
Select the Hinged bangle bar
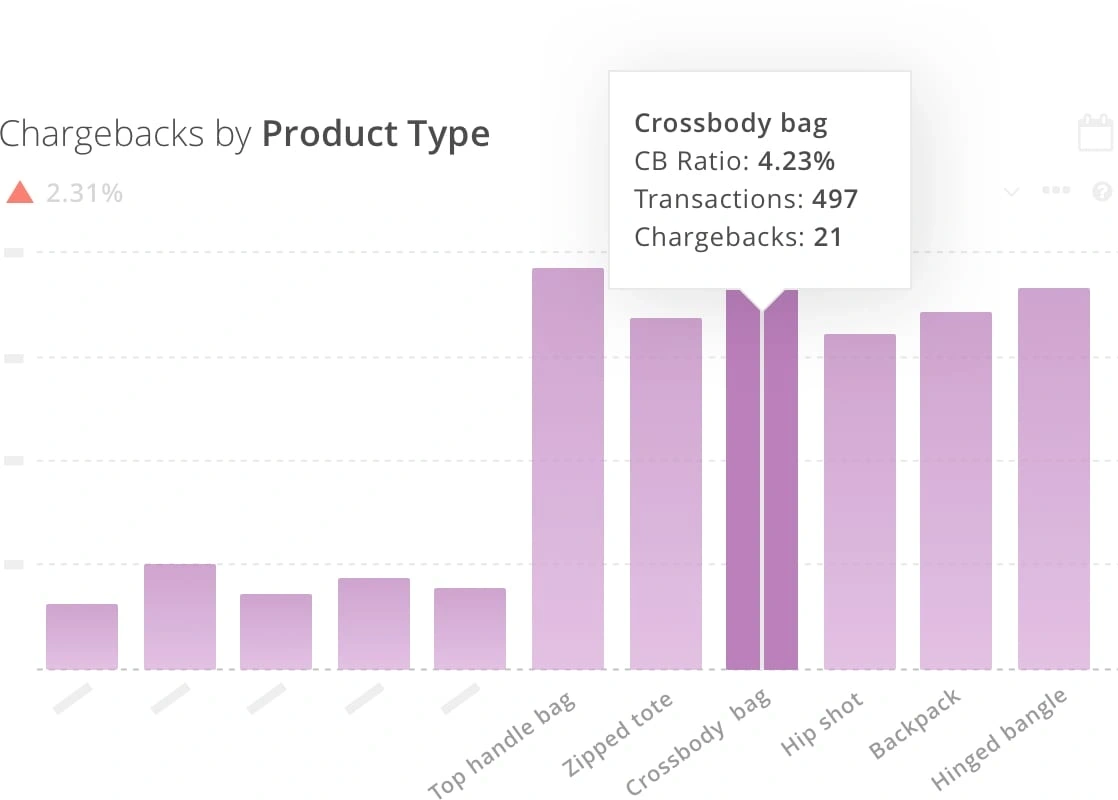[1054, 478]
